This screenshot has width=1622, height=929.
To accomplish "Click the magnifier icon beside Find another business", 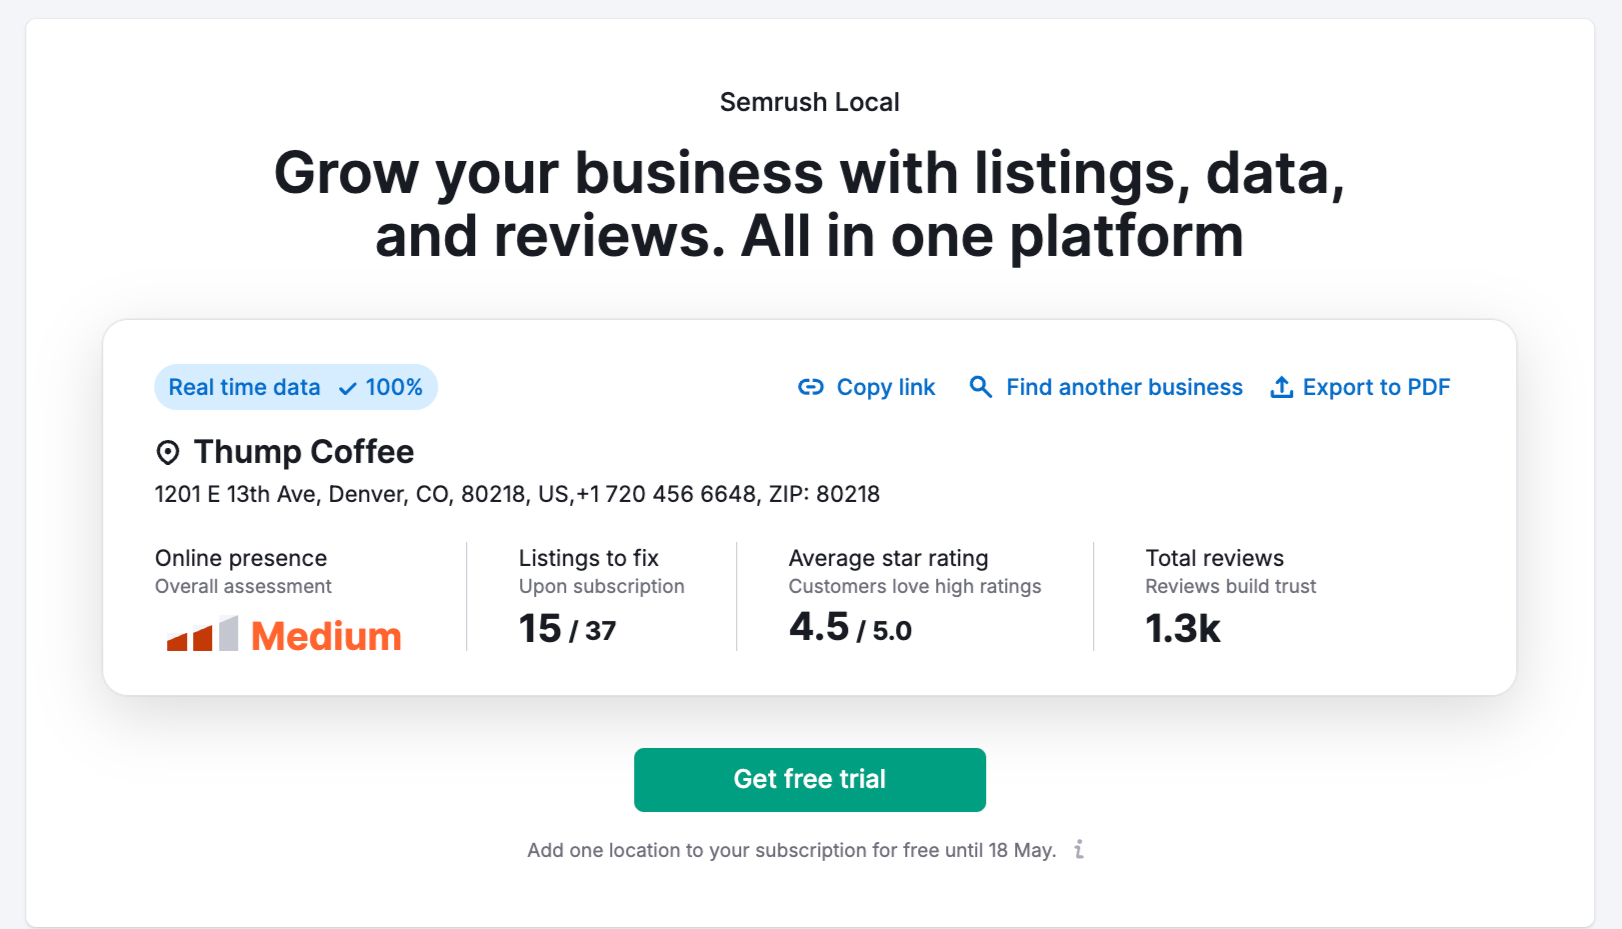I will coord(981,387).
